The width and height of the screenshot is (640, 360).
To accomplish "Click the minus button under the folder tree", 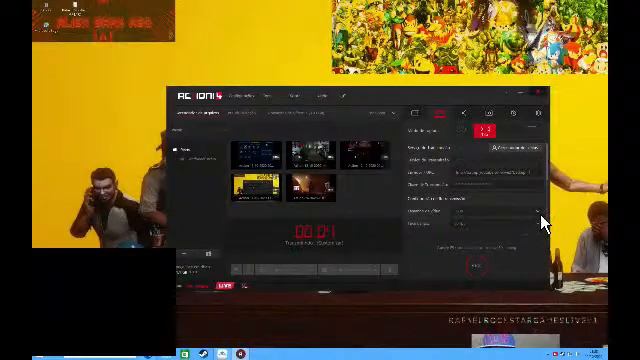I will [184, 254].
